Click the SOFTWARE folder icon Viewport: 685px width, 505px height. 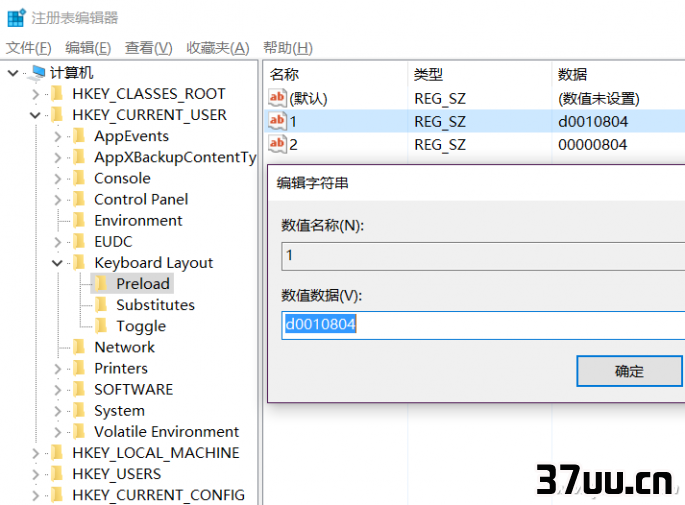click(79, 389)
